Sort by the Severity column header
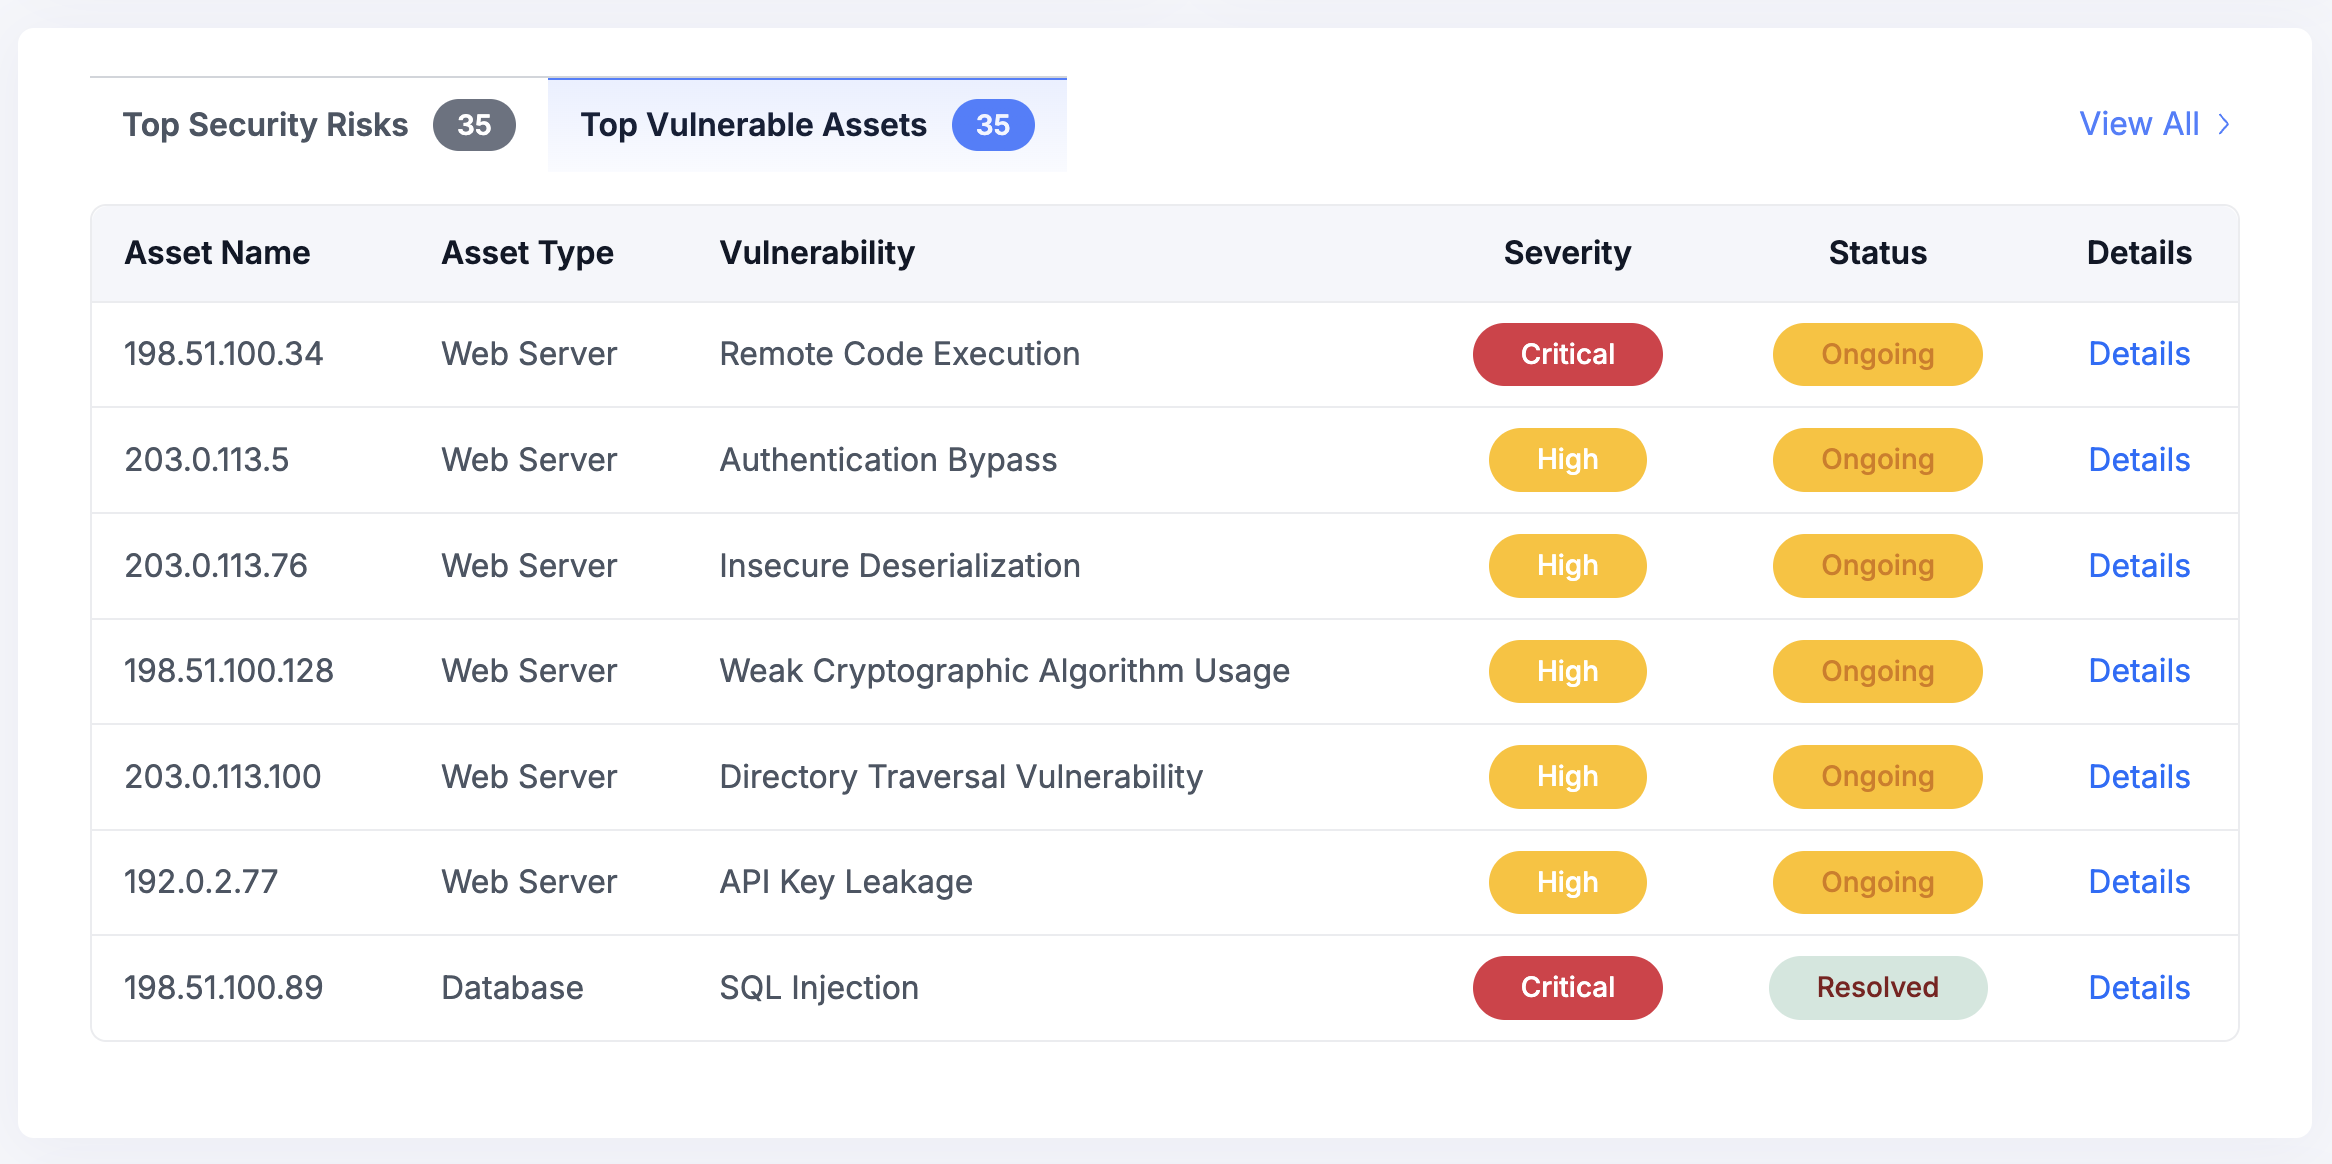 tap(1566, 252)
